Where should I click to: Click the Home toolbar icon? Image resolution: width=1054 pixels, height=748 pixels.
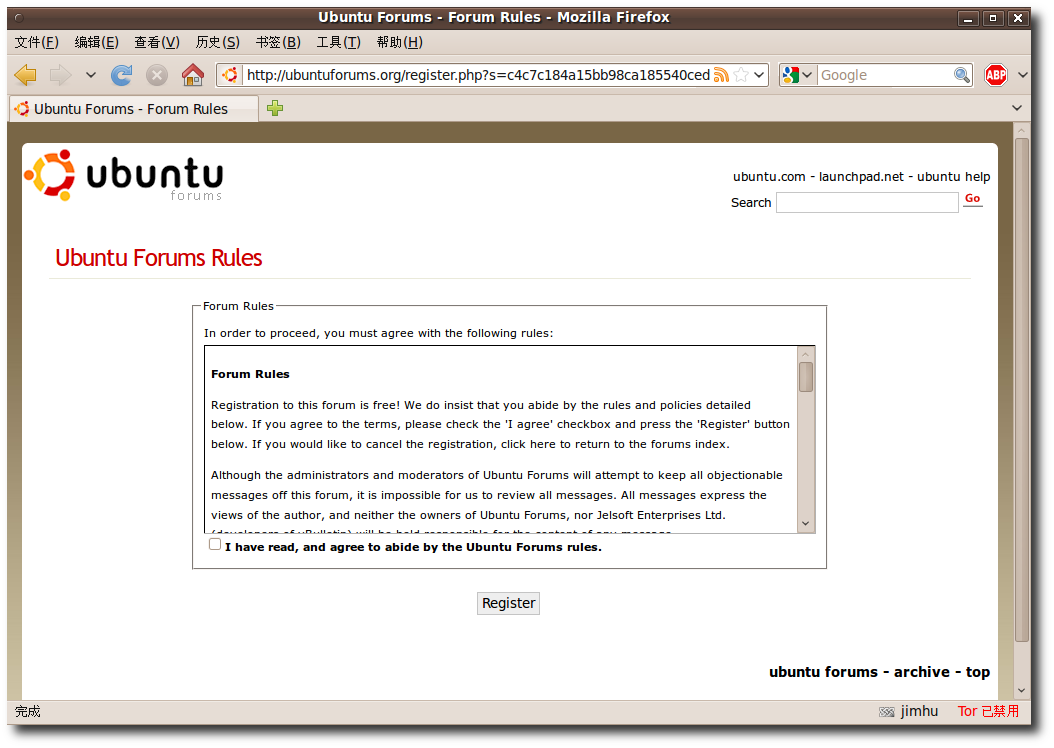click(193, 75)
